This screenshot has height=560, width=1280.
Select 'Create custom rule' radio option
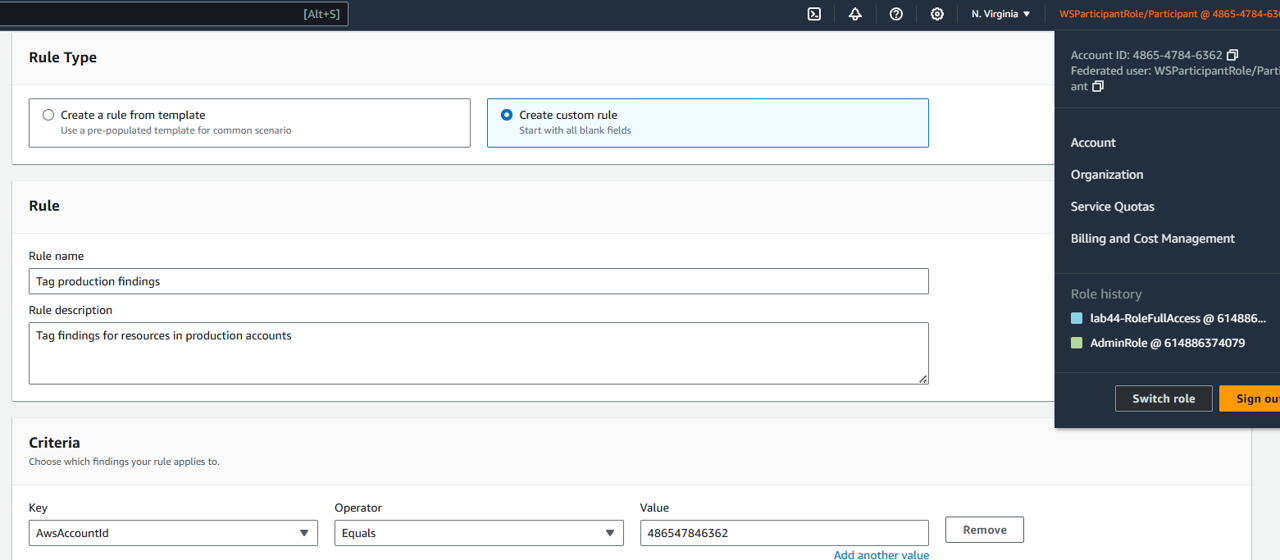point(507,115)
